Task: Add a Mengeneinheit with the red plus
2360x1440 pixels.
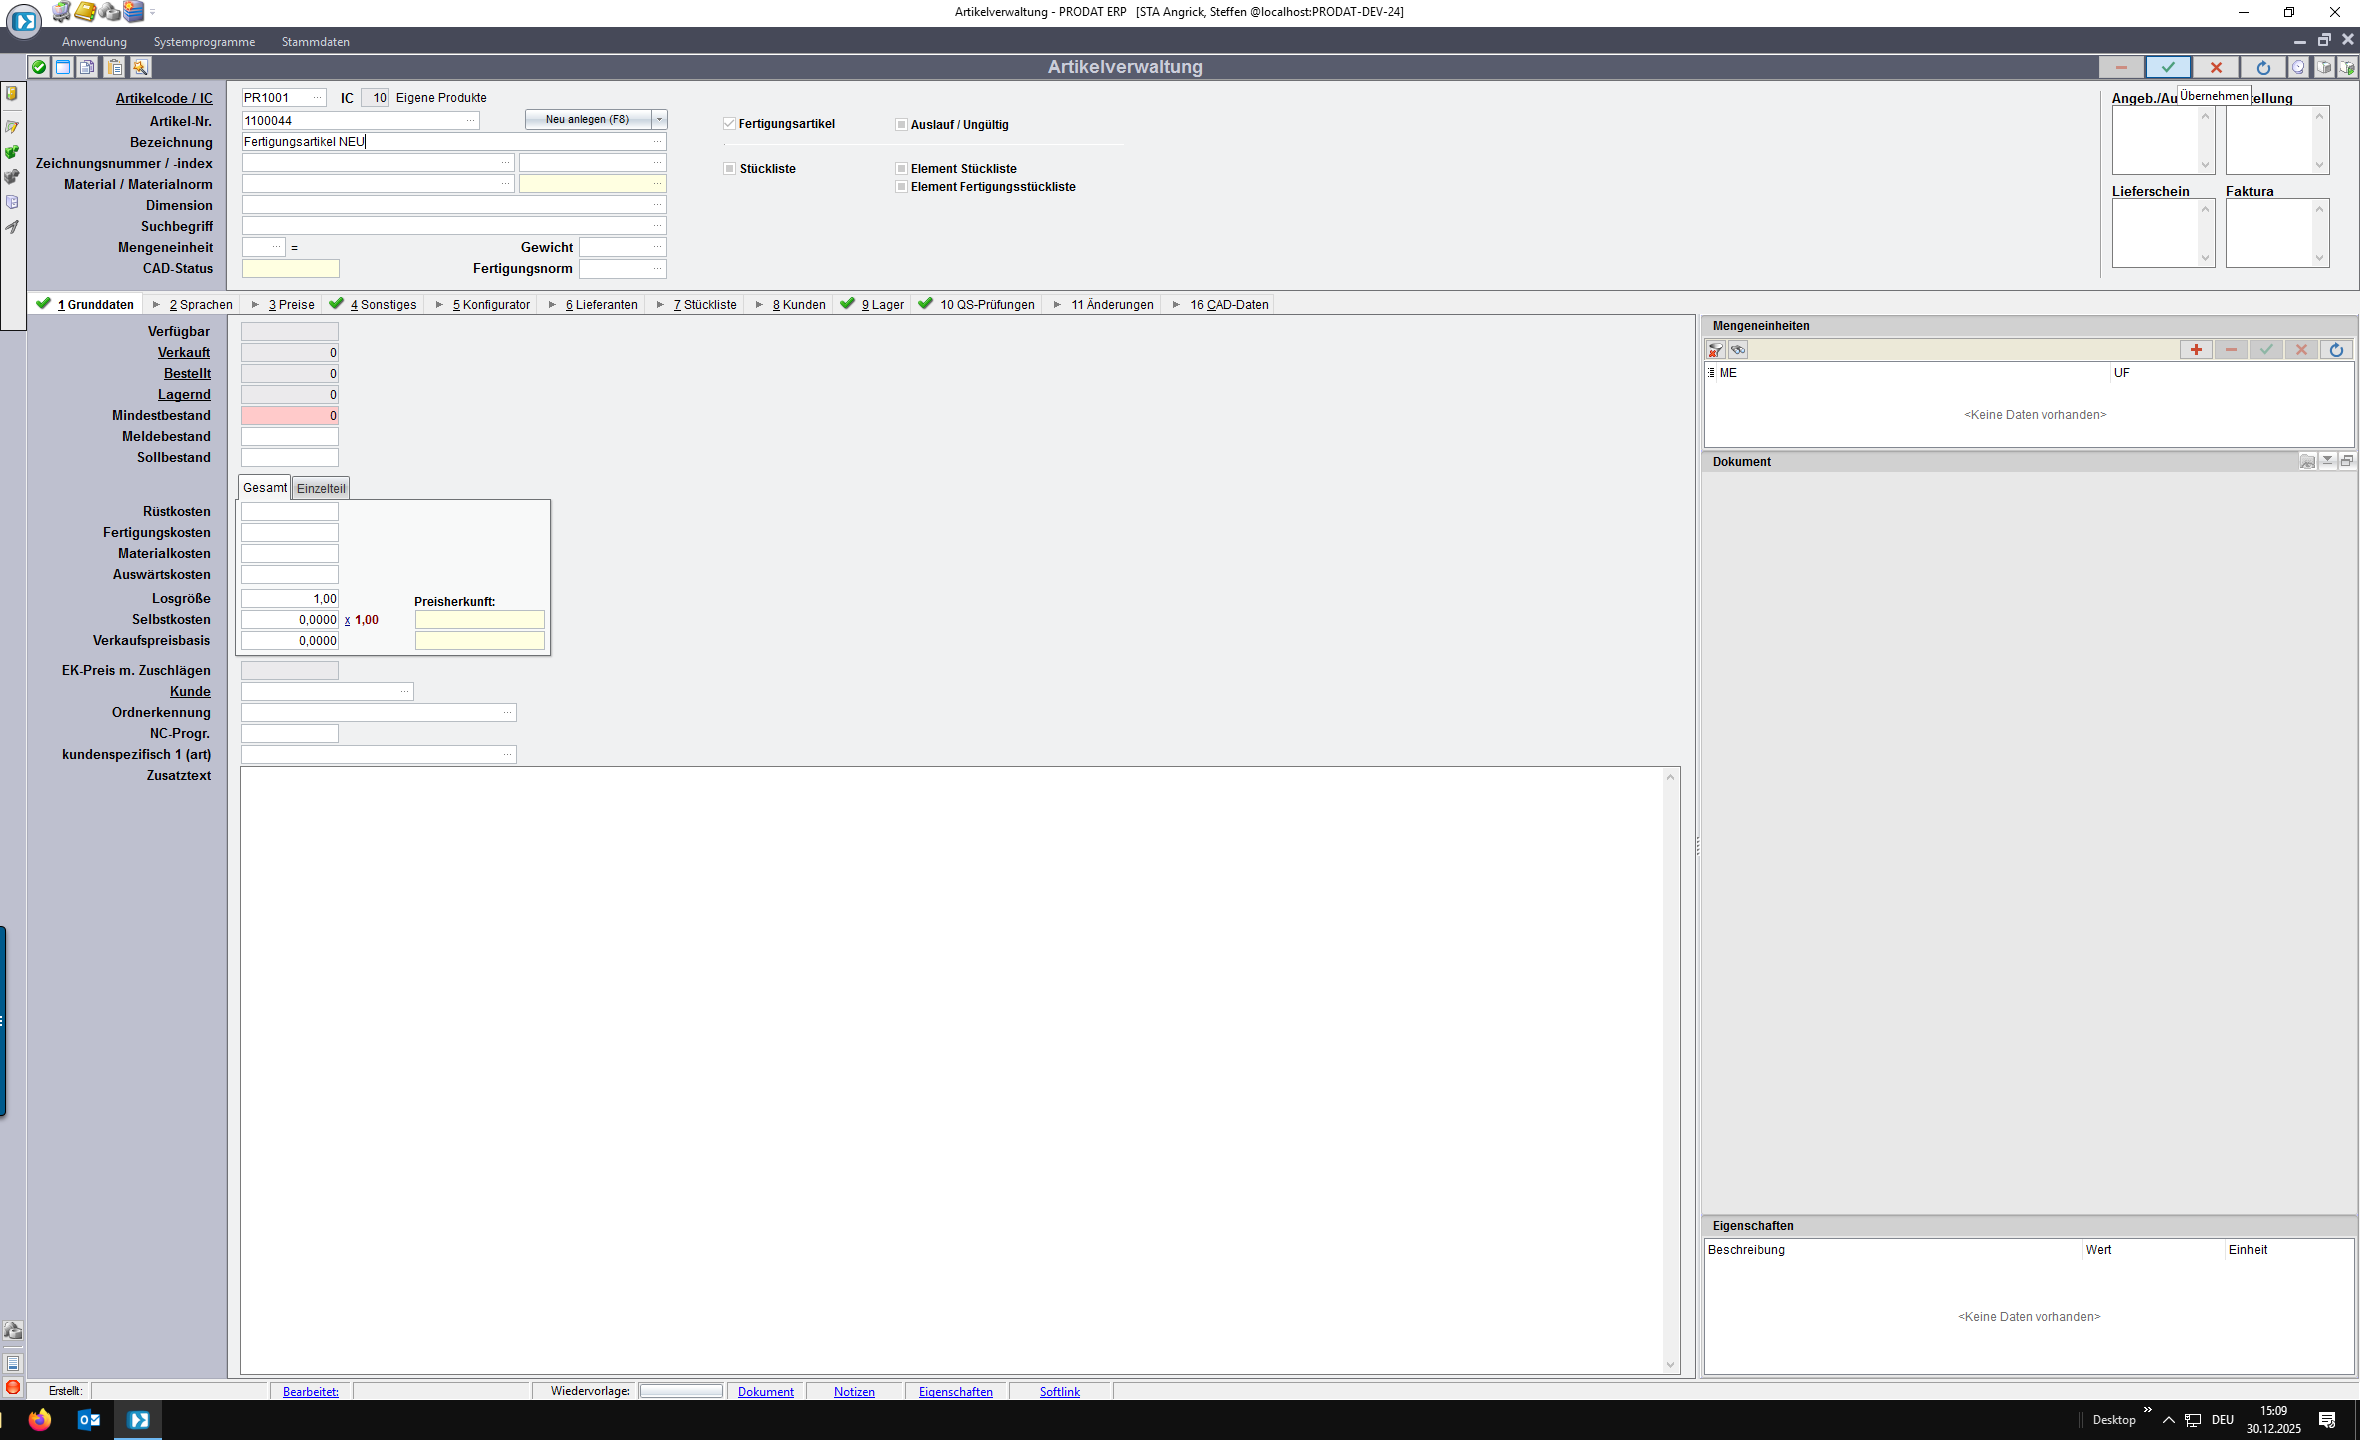Action: [2196, 349]
